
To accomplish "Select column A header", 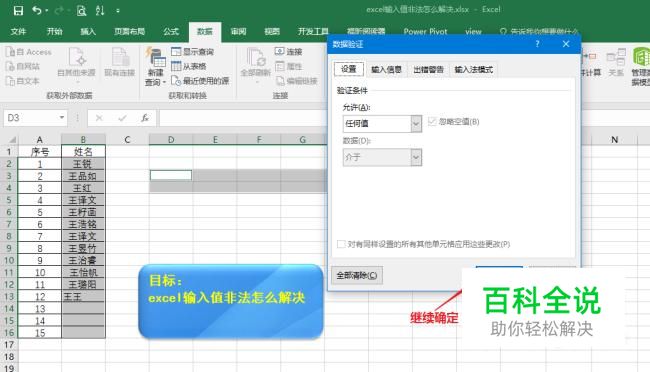I will [40, 139].
